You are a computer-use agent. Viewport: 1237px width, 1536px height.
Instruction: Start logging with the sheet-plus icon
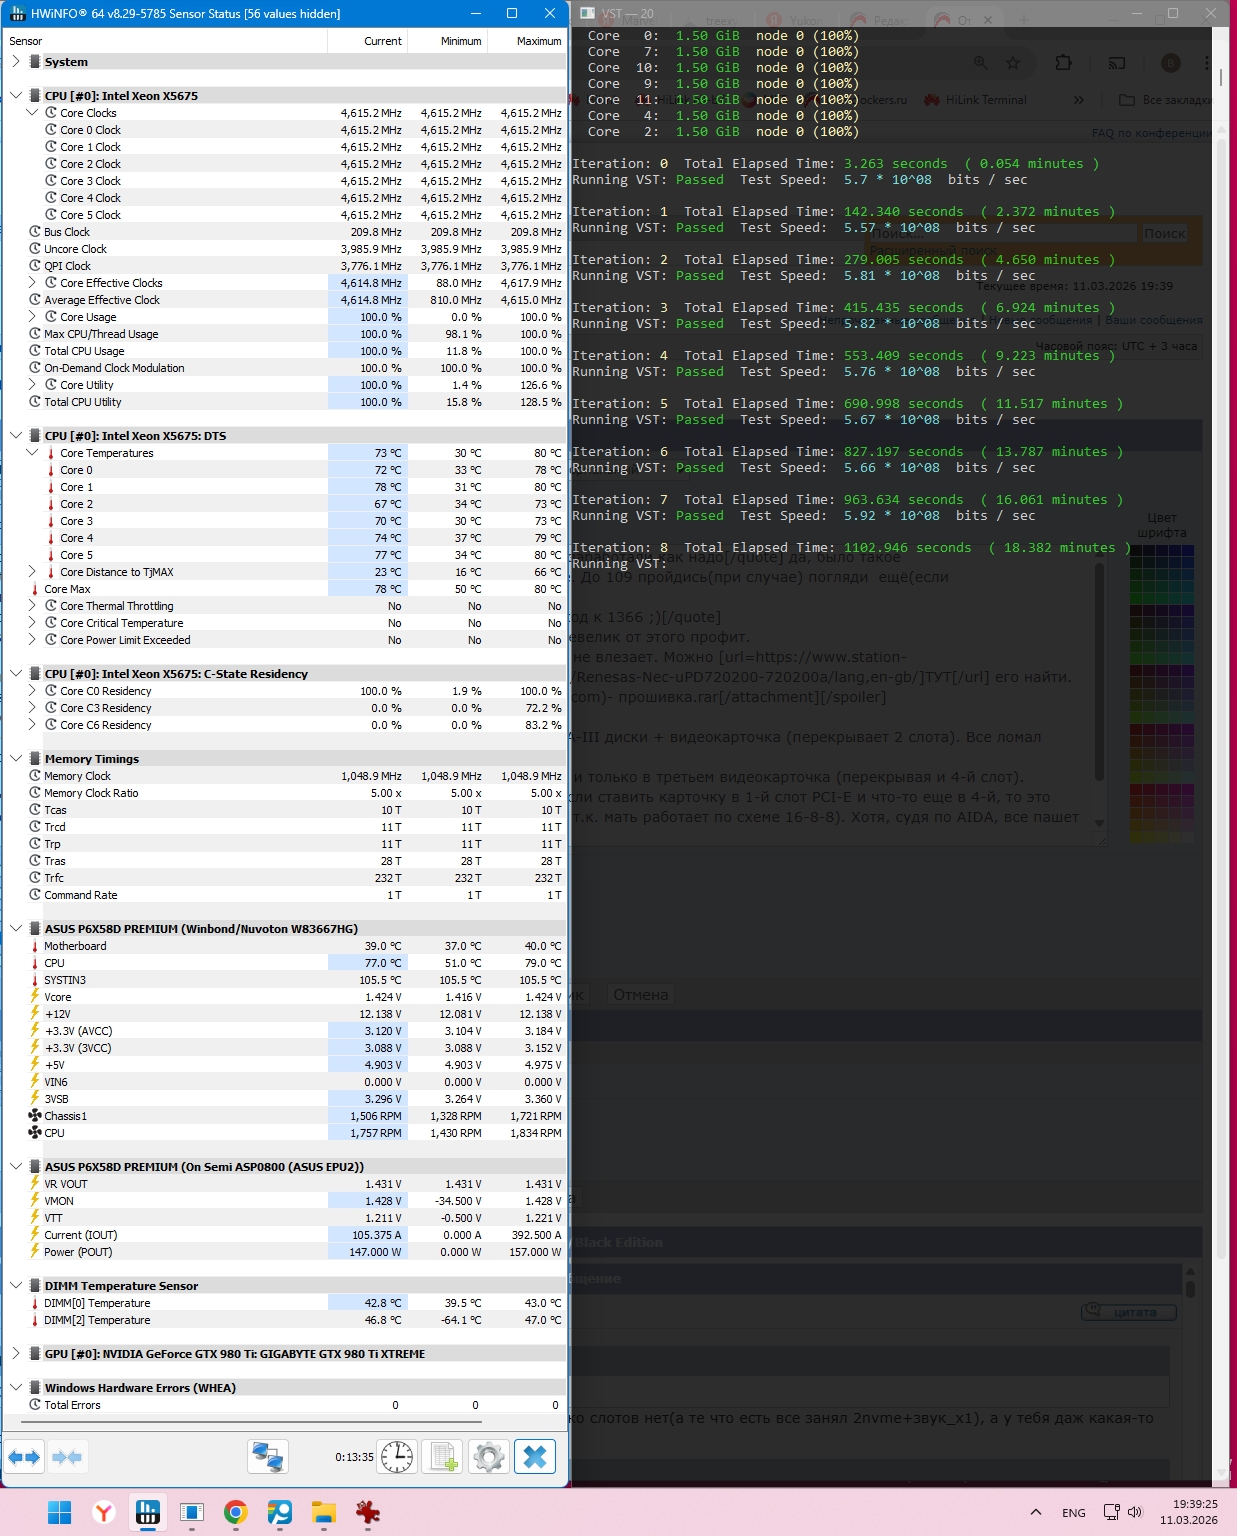[x=443, y=1457]
